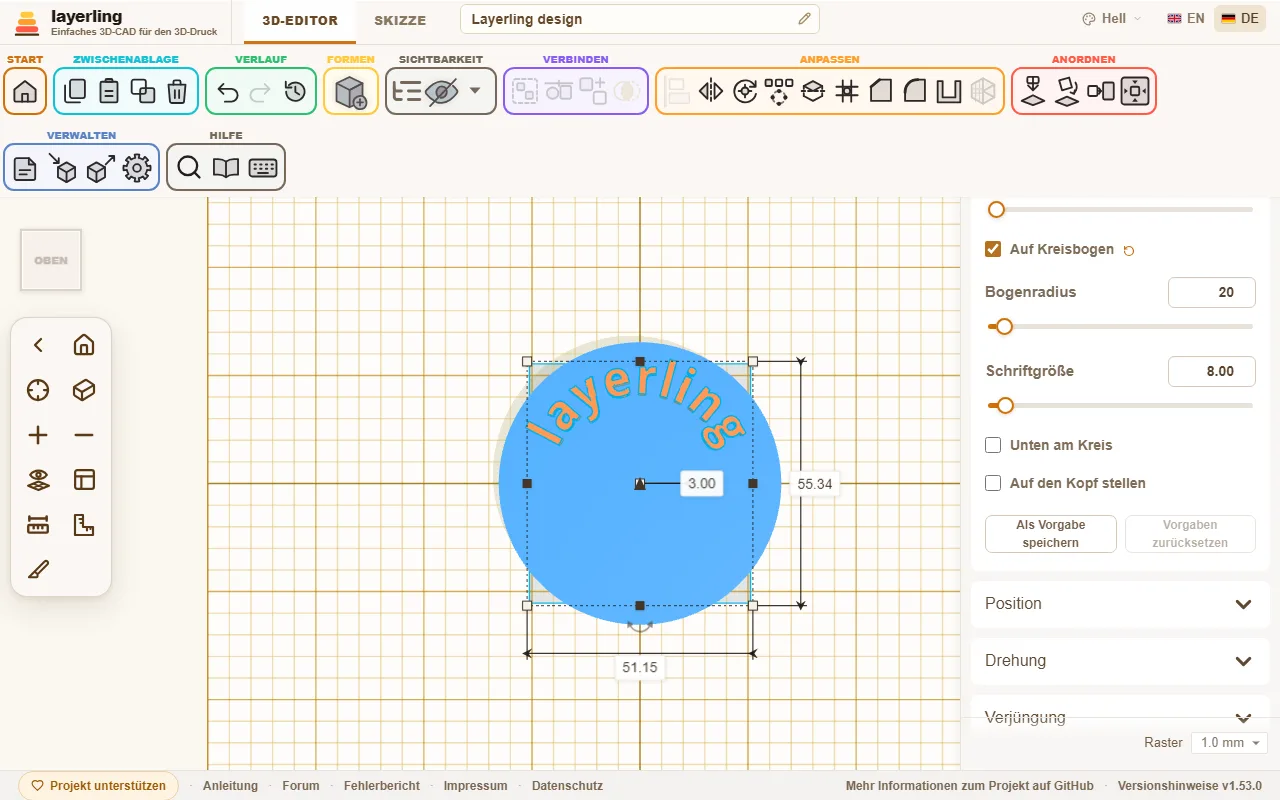The width and height of the screenshot is (1280, 800).
Task: Expand the Position section
Action: pos(1120,604)
